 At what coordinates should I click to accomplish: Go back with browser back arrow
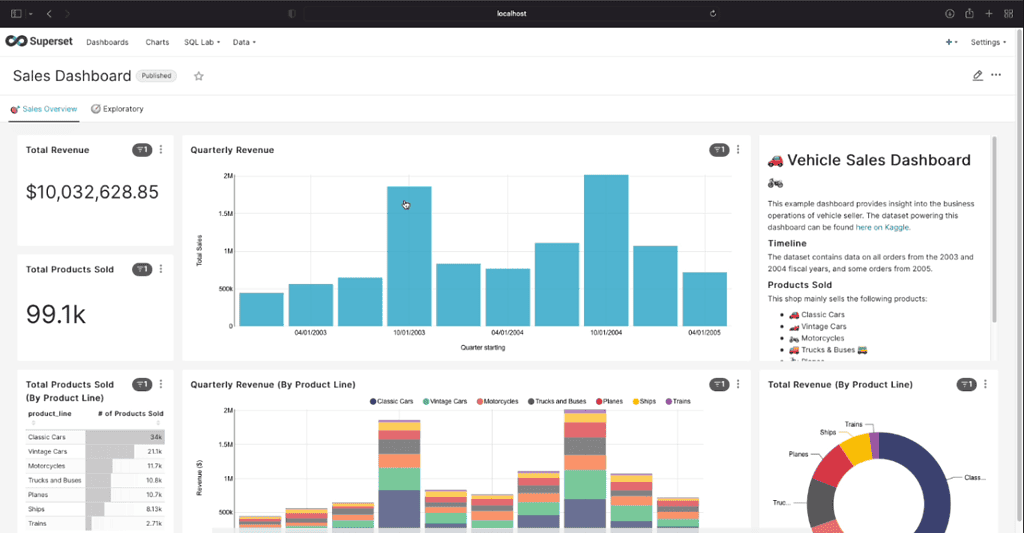[49, 13]
